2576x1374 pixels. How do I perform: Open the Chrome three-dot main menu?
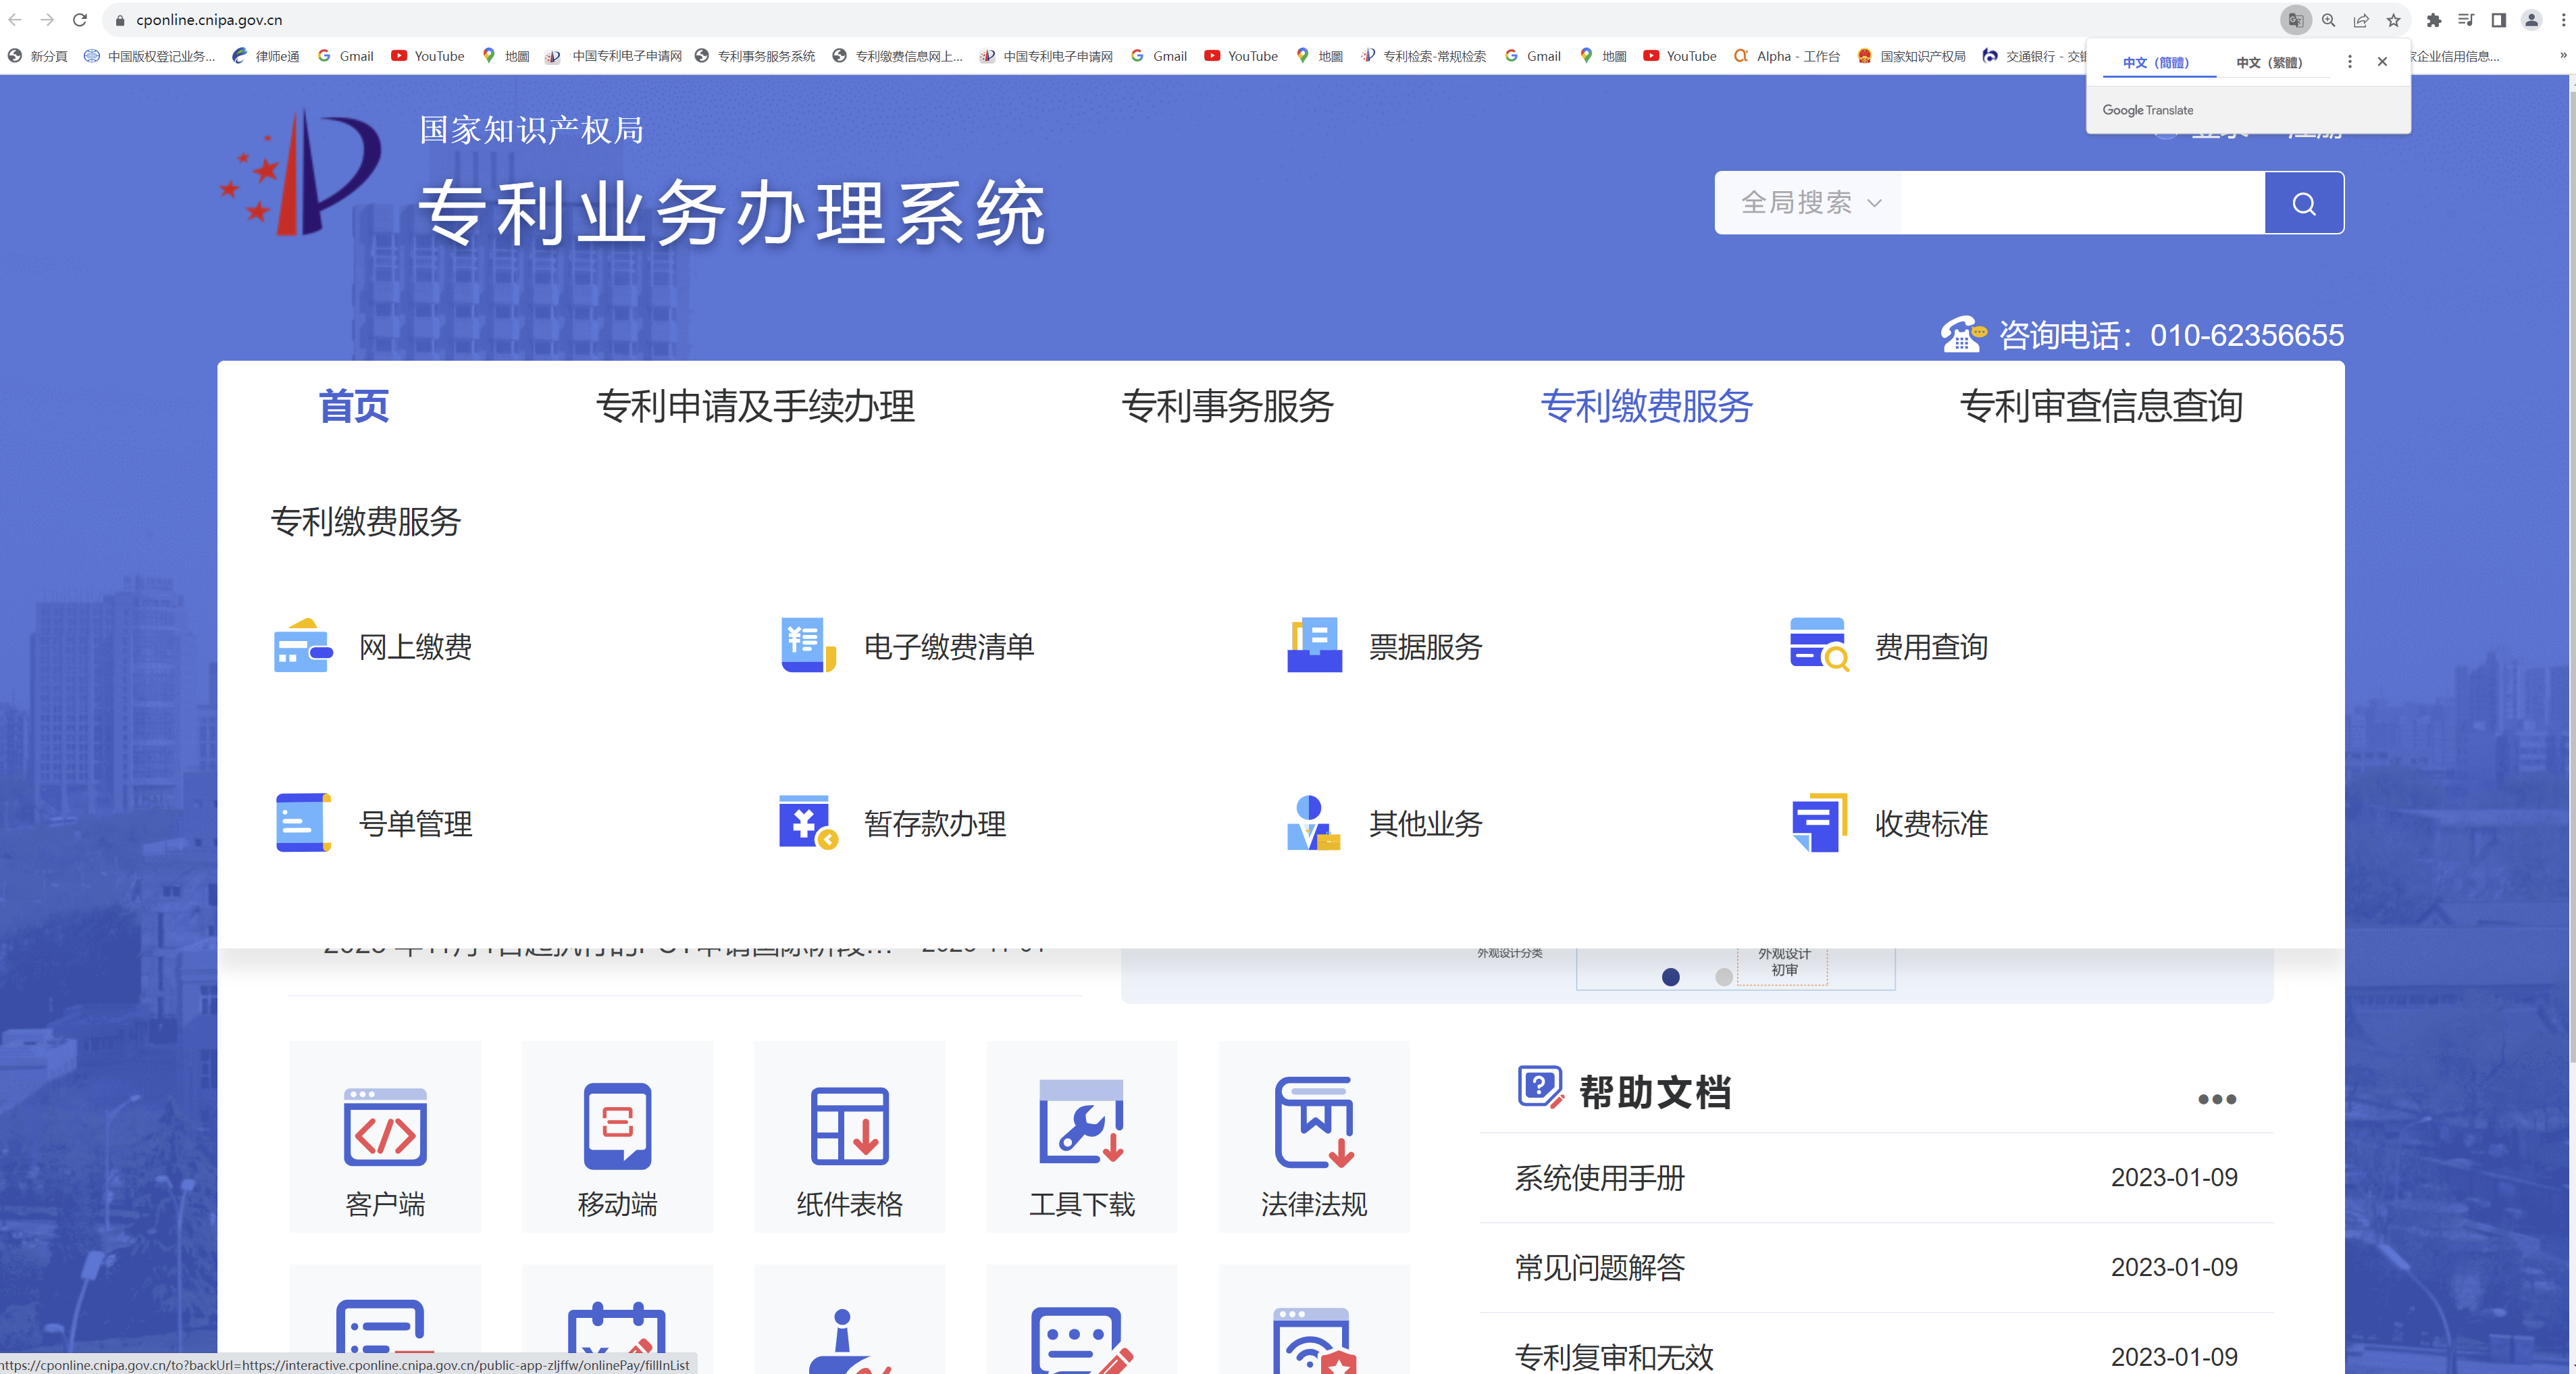pyautogui.click(x=2563, y=20)
